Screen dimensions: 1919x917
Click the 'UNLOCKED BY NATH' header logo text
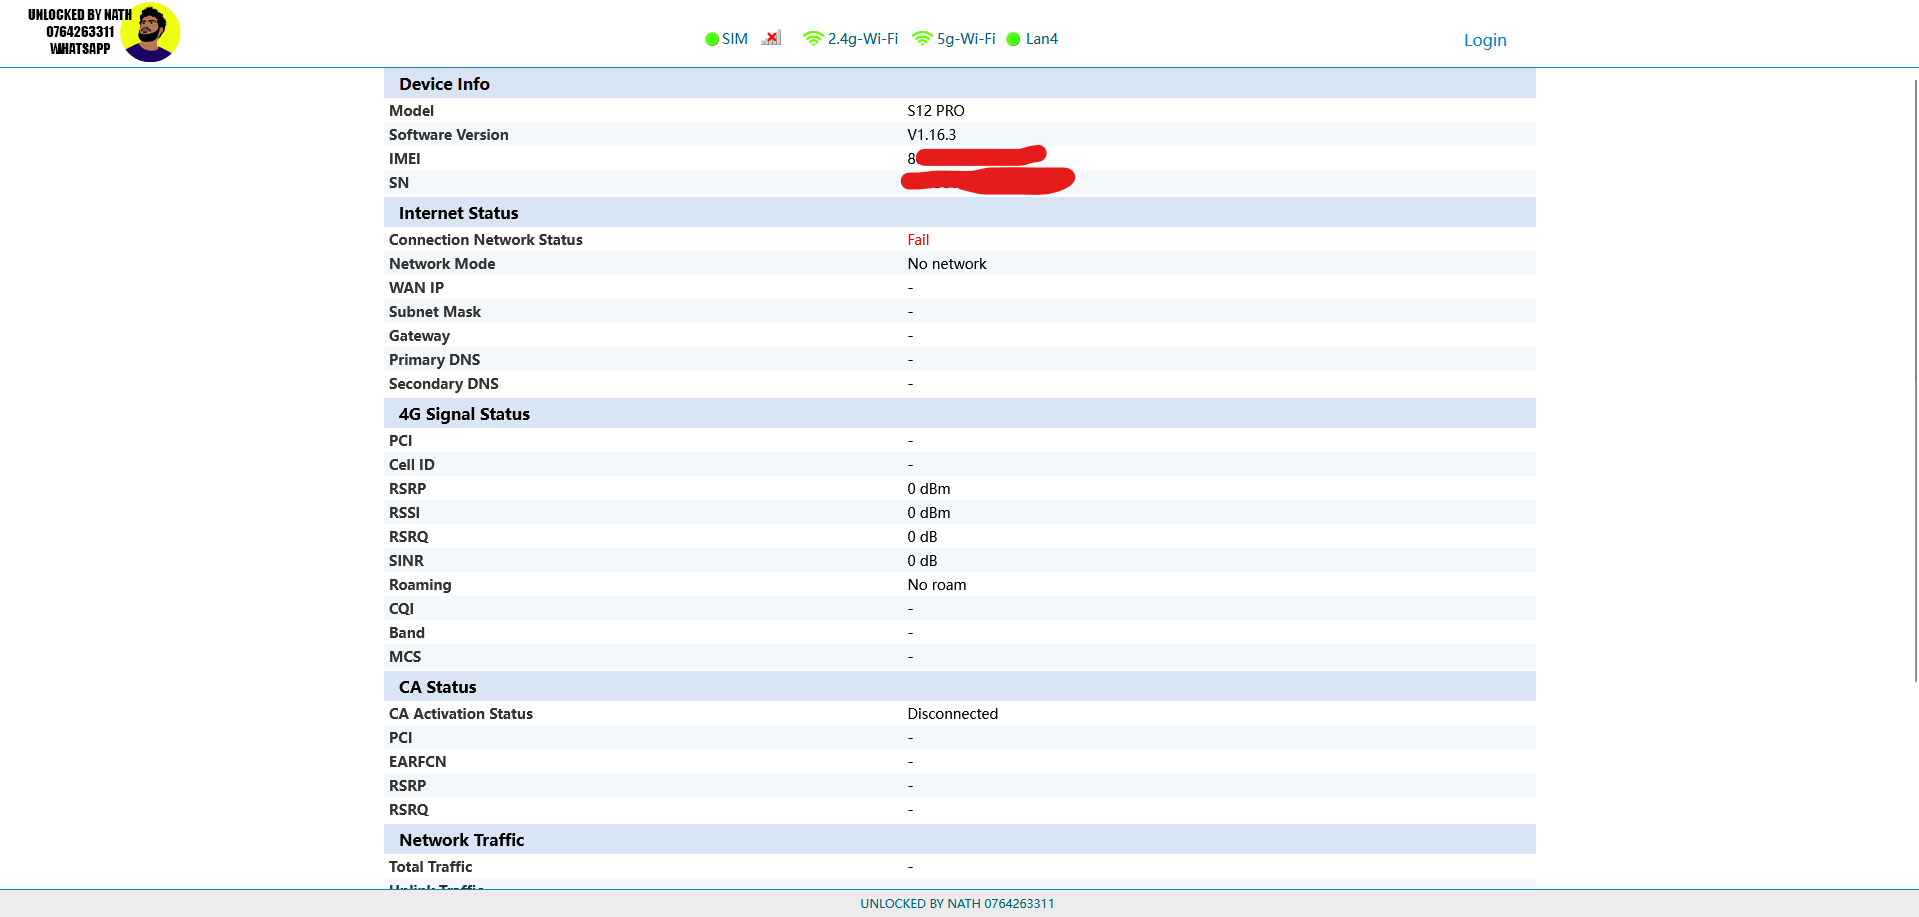tap(80, 15)
